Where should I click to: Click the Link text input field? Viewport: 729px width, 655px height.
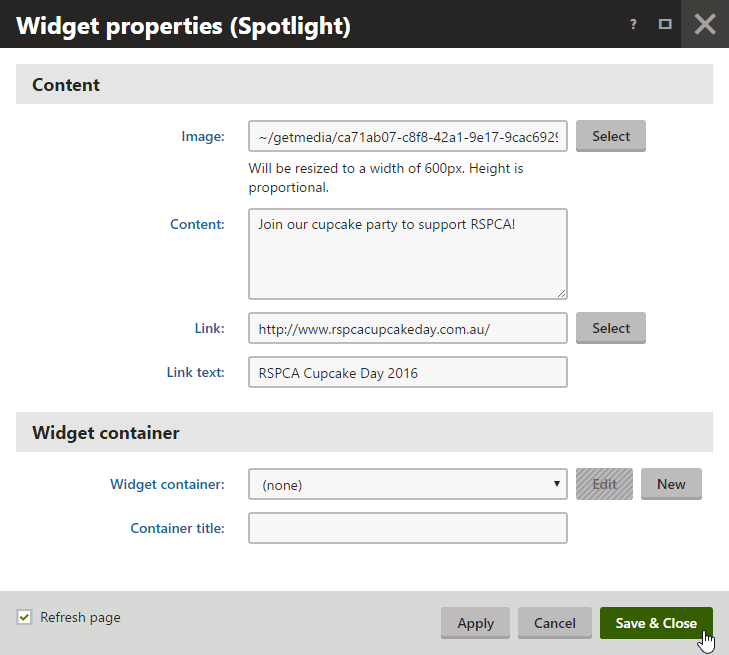[x=407, y=373]
